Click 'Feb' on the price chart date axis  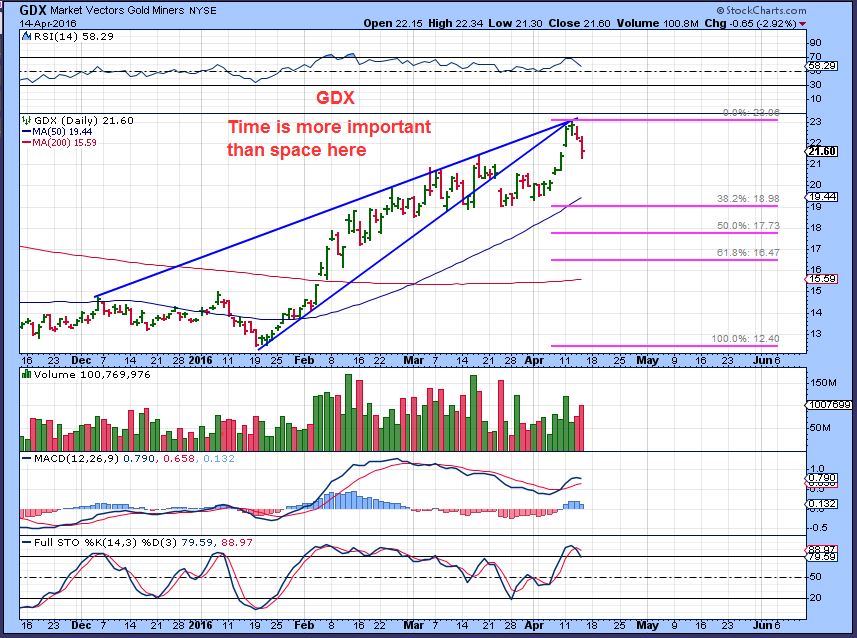[x=304, y=360]
